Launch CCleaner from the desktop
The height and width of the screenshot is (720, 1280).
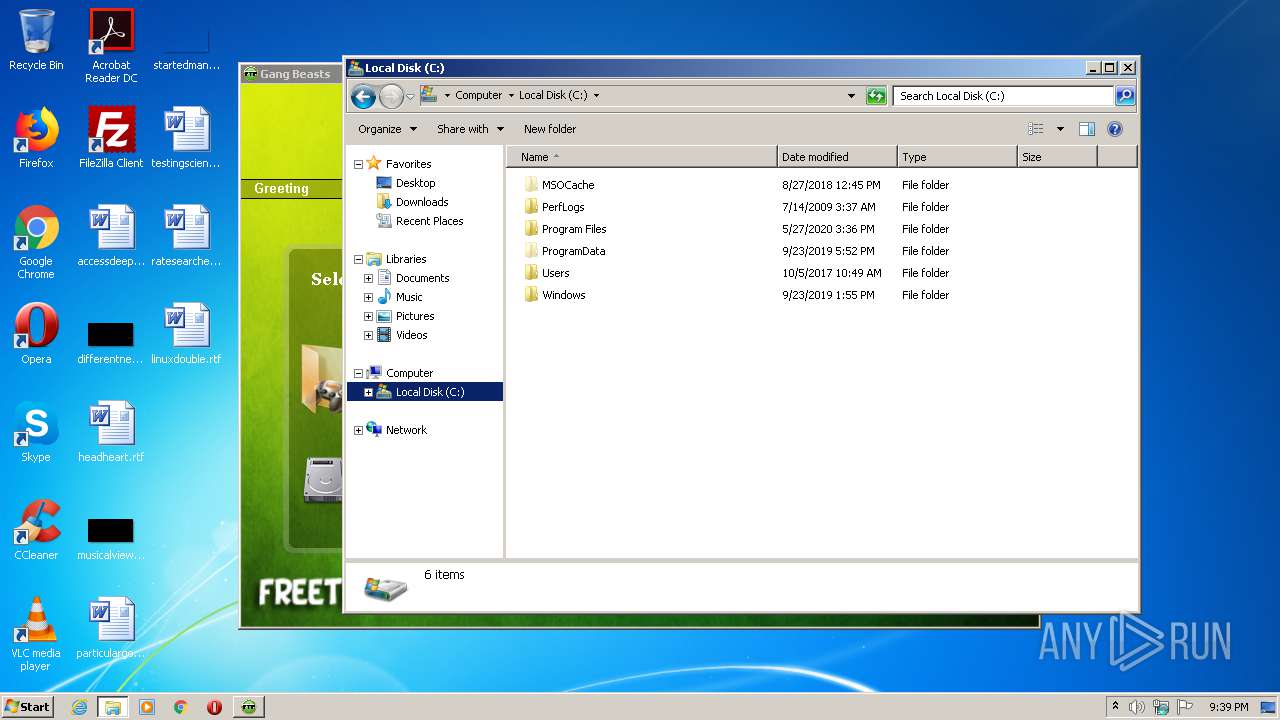point(36,530)
